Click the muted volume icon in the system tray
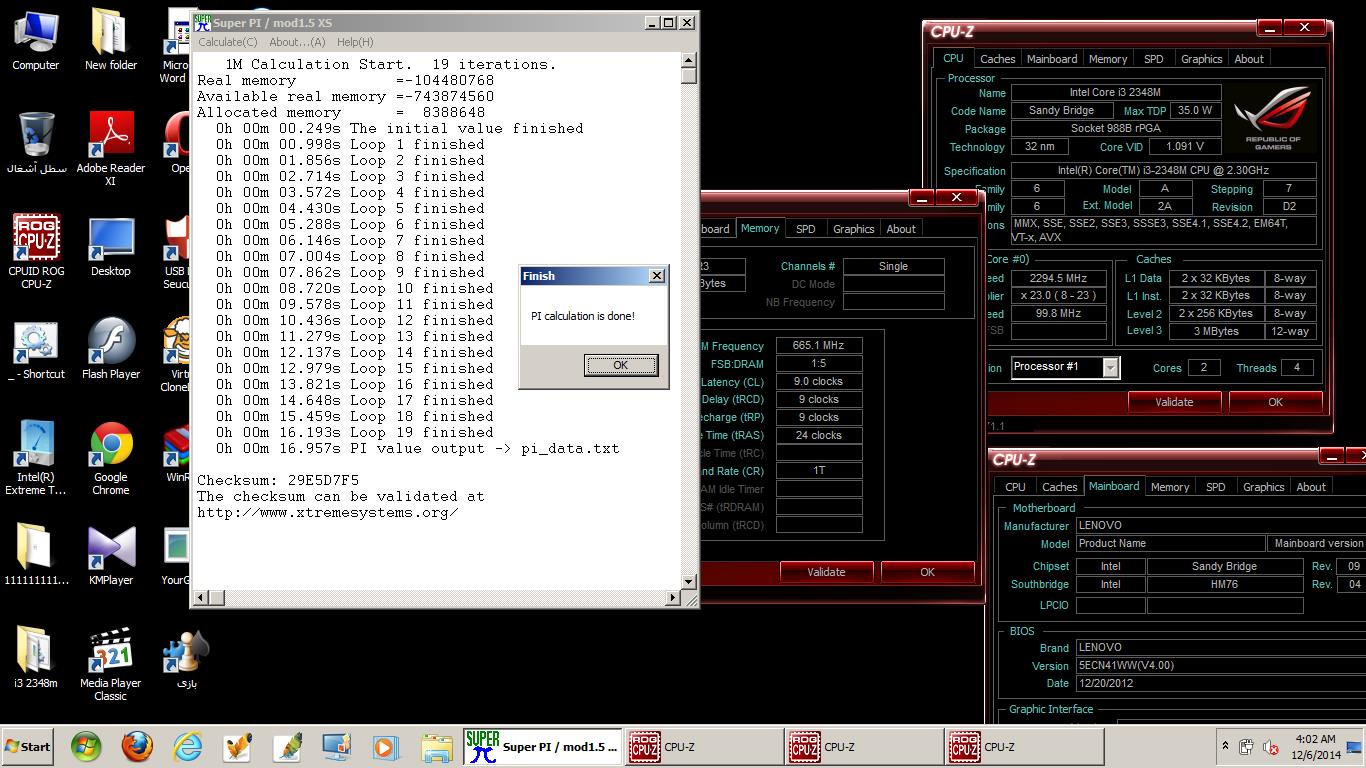 1271,747
